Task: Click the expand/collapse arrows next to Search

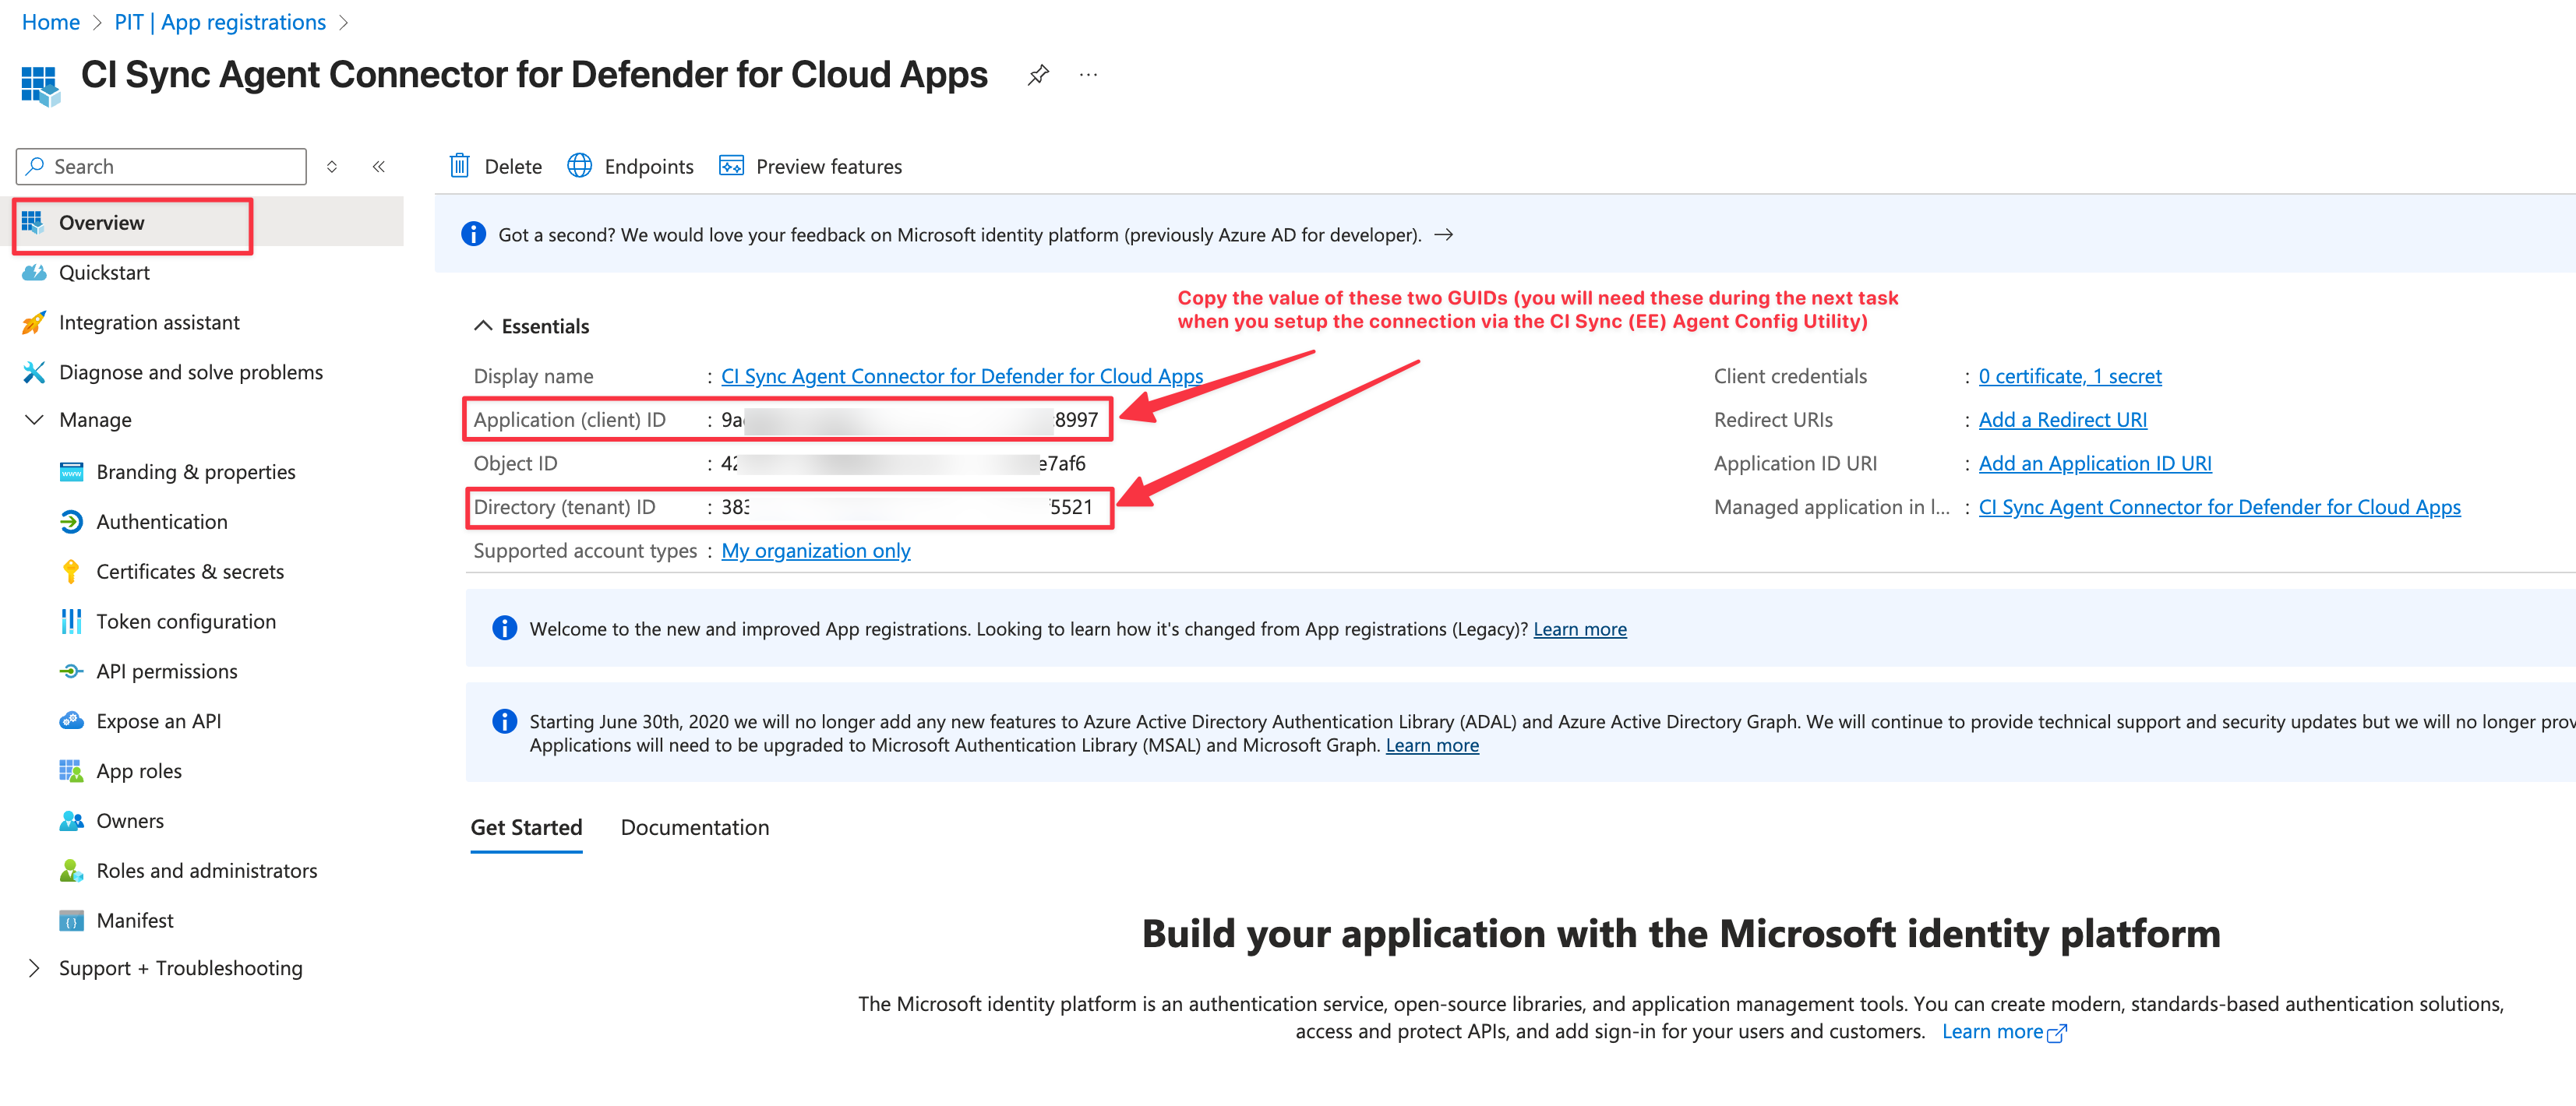Action: [x=332, y=166]
